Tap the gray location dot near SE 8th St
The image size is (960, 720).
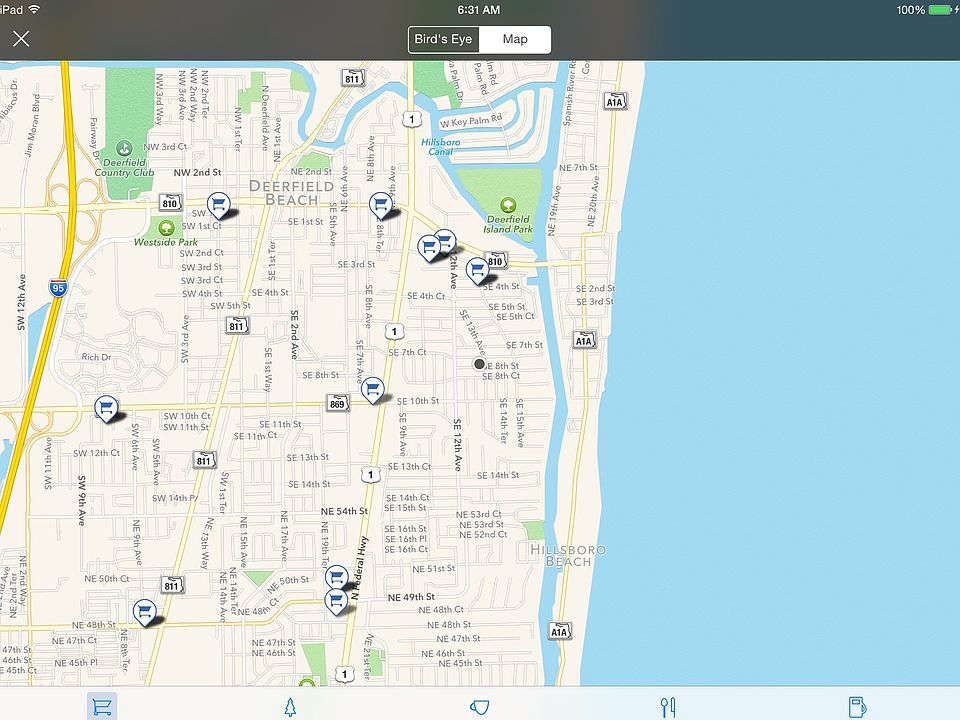479,364
